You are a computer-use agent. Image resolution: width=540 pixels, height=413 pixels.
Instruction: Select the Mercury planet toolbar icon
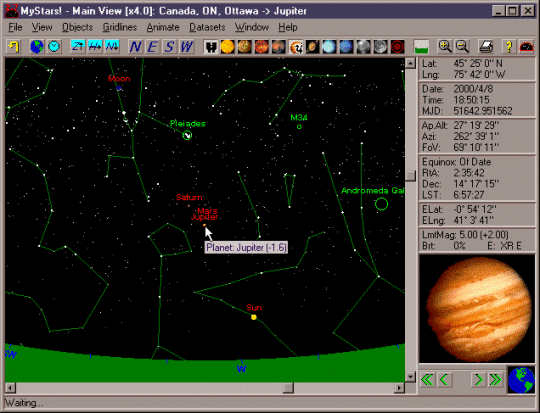tap(245, 47)
